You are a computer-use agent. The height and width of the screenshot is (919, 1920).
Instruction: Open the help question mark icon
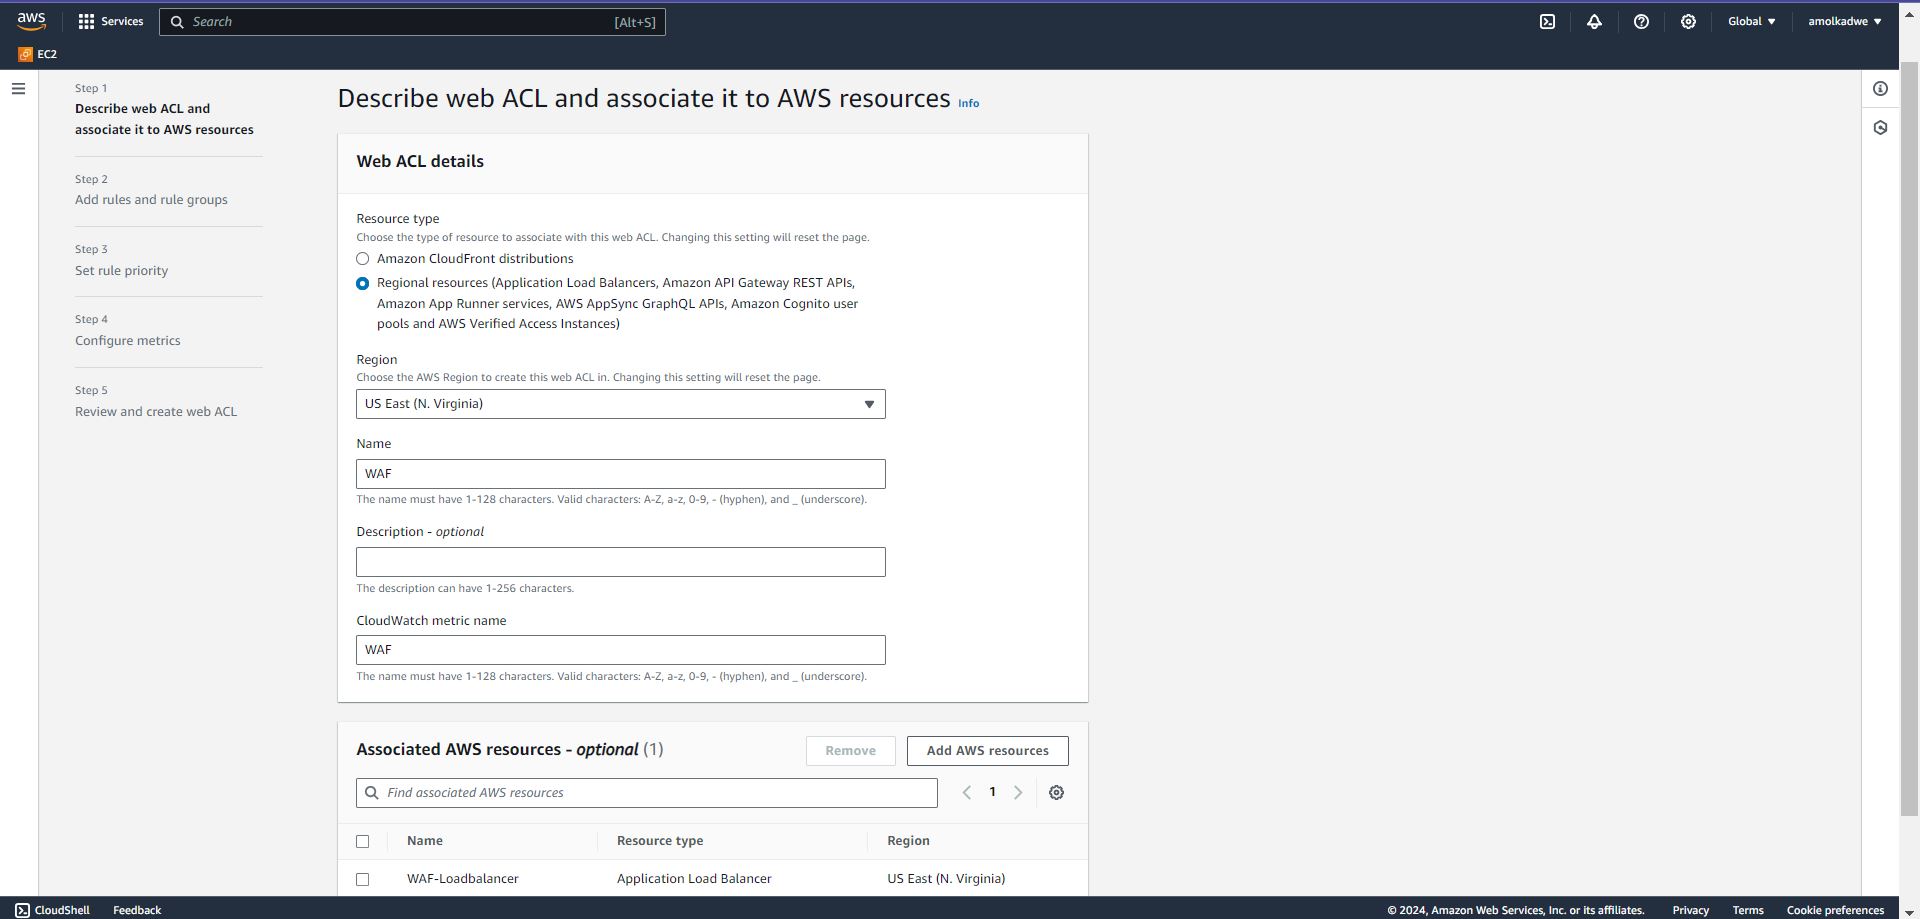1641,21
